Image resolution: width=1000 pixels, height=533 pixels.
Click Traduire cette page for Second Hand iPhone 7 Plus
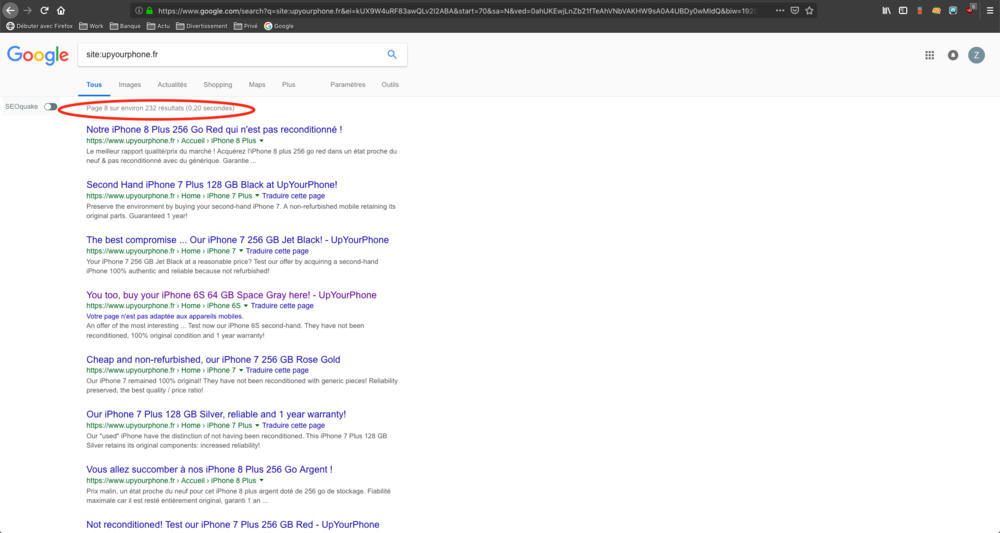click(x=293, y=196)
